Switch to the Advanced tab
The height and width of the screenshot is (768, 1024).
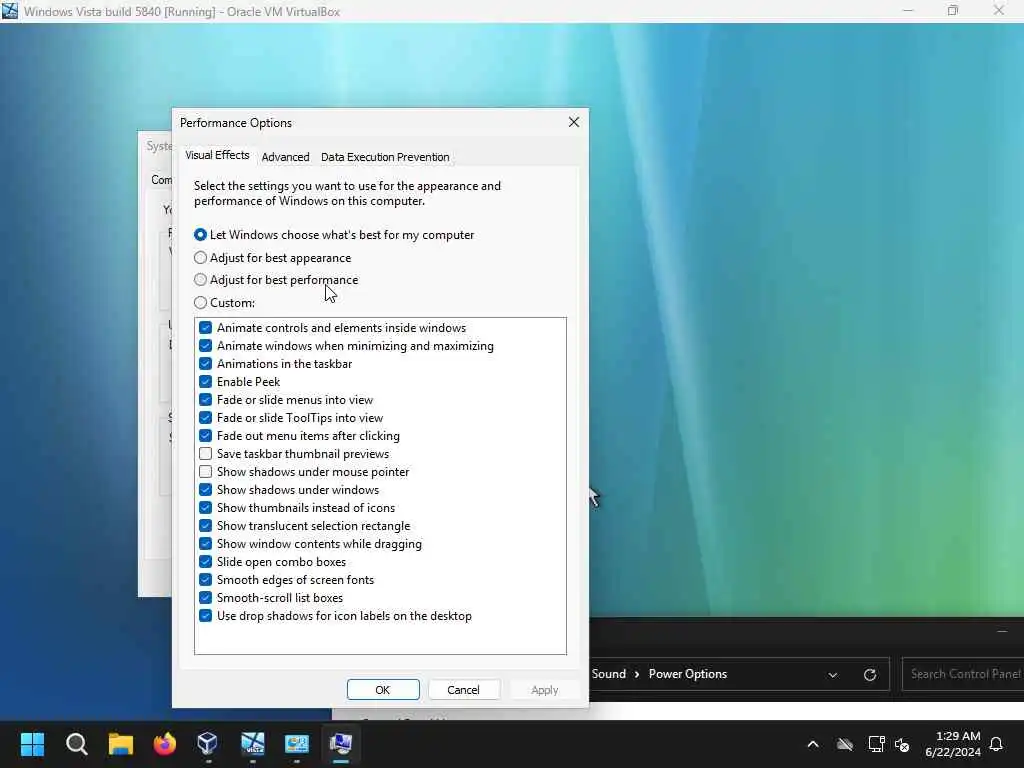click(285, 157)
